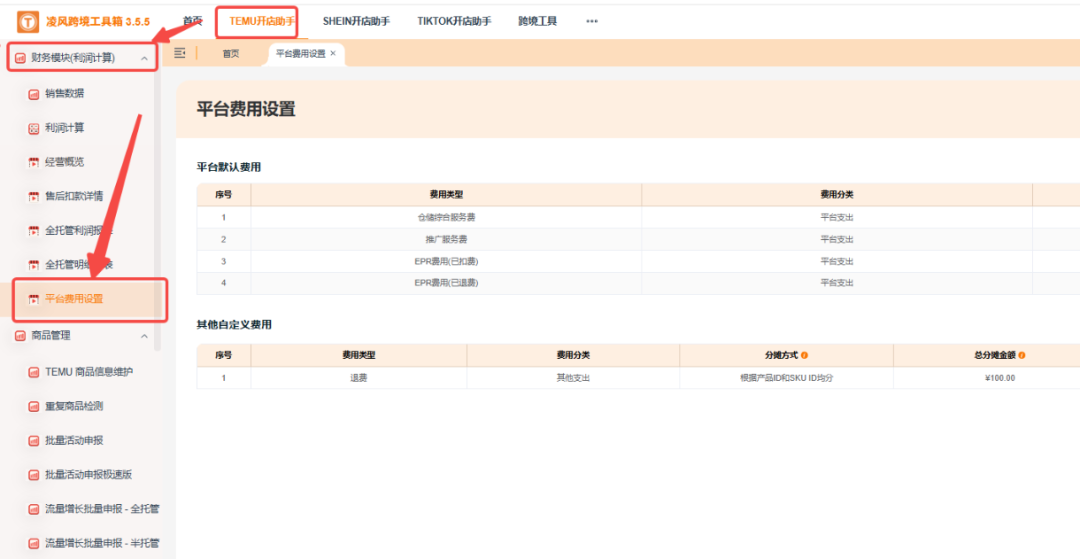Screen dimensions: 1080x559
Task: Select the 跨境工具 top menu
Action: coord(537,21)
